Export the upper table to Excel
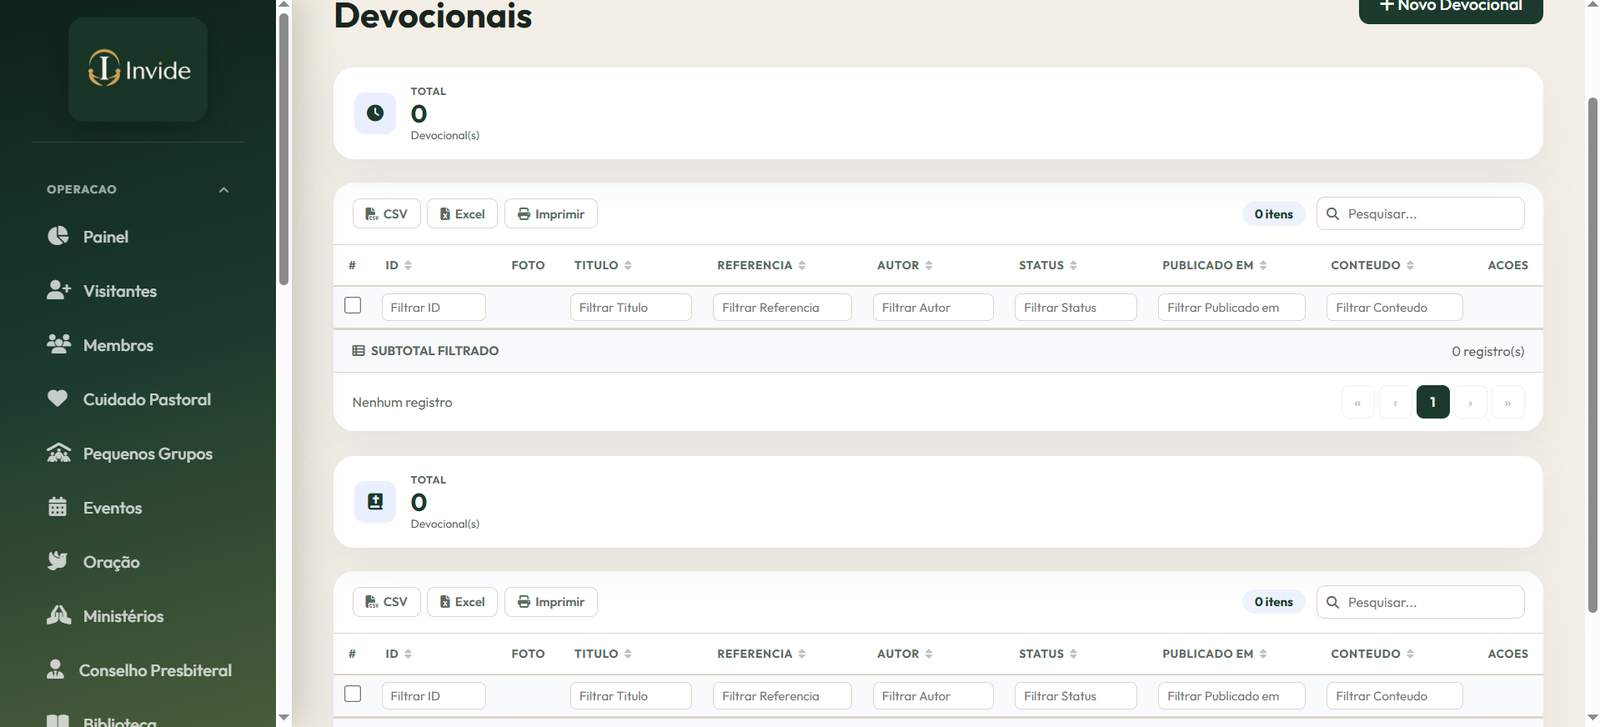The width and height of the screenshot is (1600, 727). pos(462,214)
